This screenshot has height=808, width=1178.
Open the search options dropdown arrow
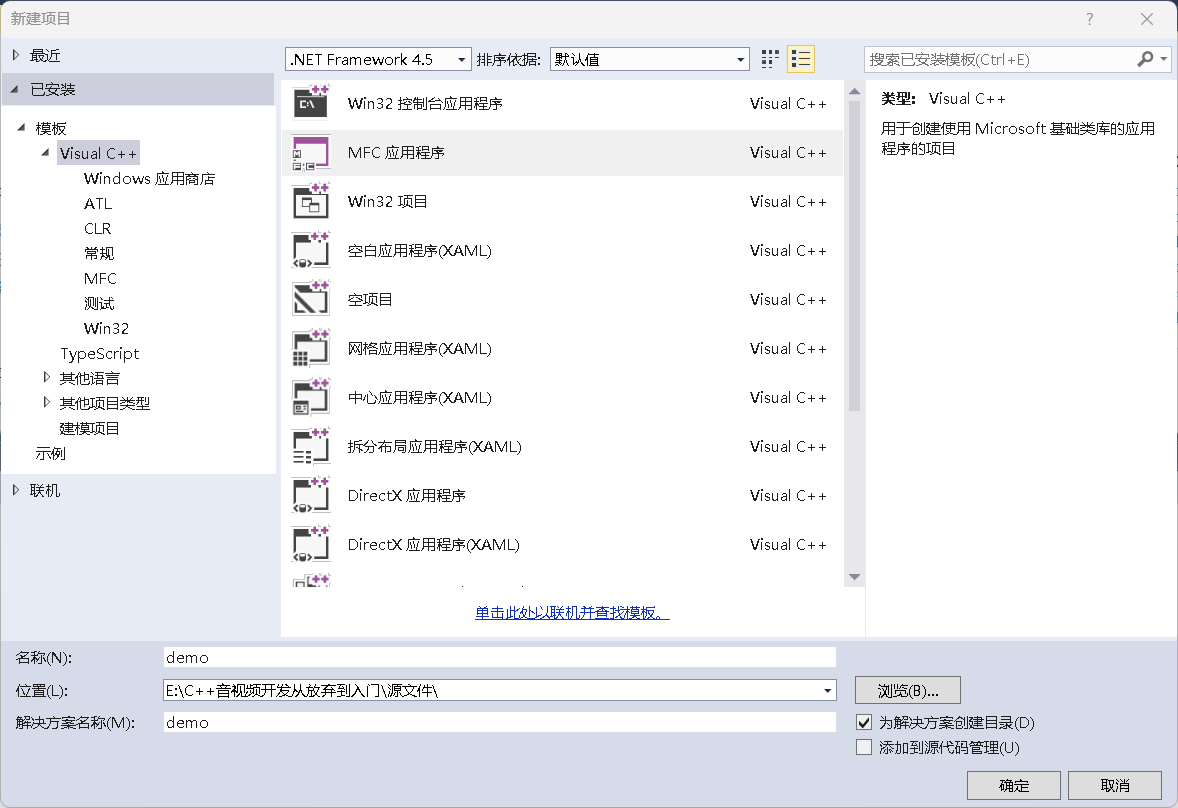pos(1164,59)
